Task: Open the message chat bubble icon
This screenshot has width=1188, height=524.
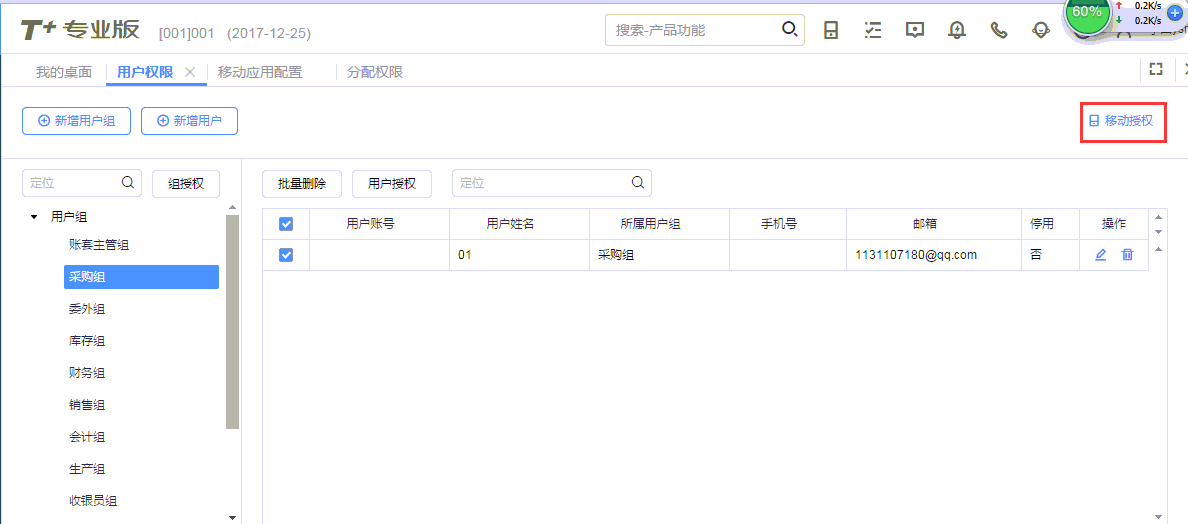Action: tap(915, 30)
